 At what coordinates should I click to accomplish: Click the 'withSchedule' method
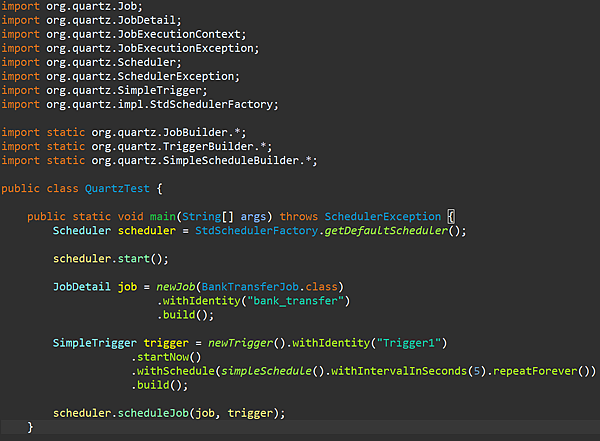coord(175,371)
